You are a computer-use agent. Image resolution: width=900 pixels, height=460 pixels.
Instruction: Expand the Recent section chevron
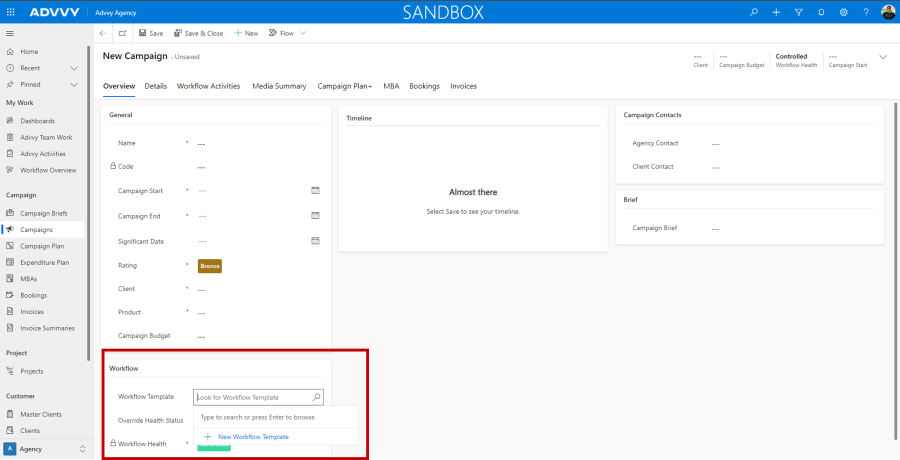pyautogui.click(x=74, y=68)
